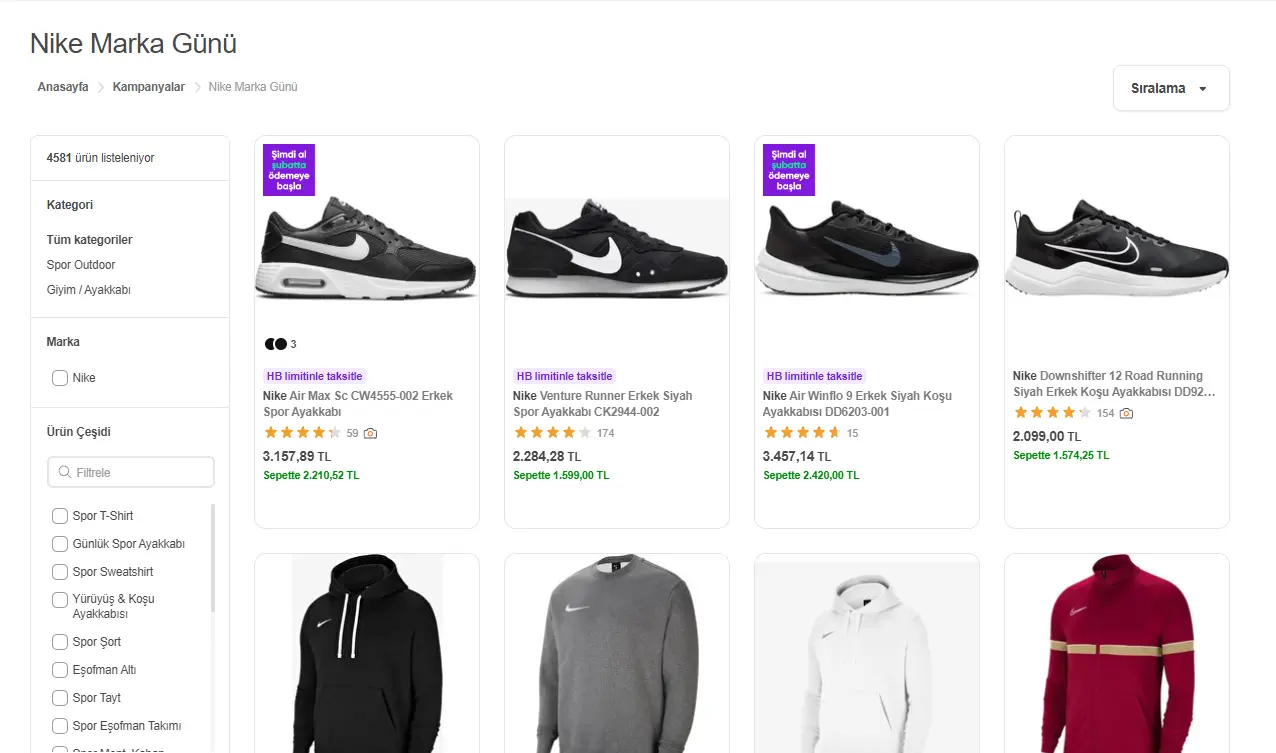The height and width of the screenshot is (753, 1276).
Task: Click purple "Şimdi al" badge on Air Winflo
Action: coord(789,170)
